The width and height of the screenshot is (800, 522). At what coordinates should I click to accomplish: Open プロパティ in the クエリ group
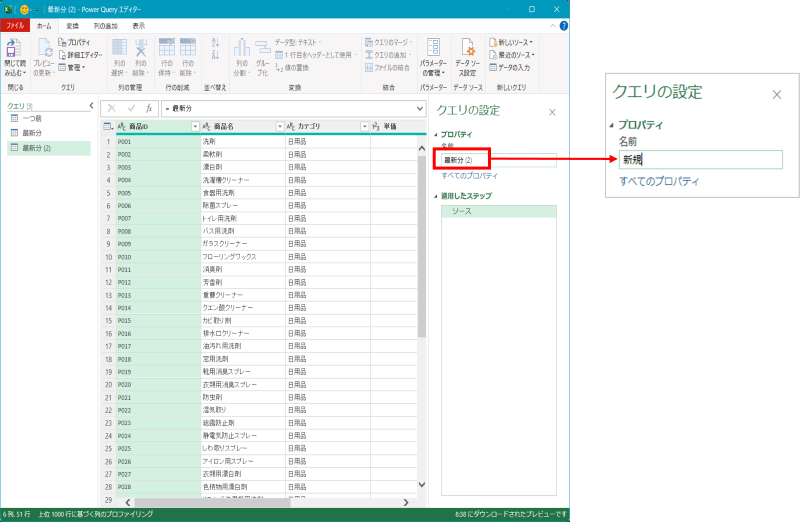[x=74, y=42]
